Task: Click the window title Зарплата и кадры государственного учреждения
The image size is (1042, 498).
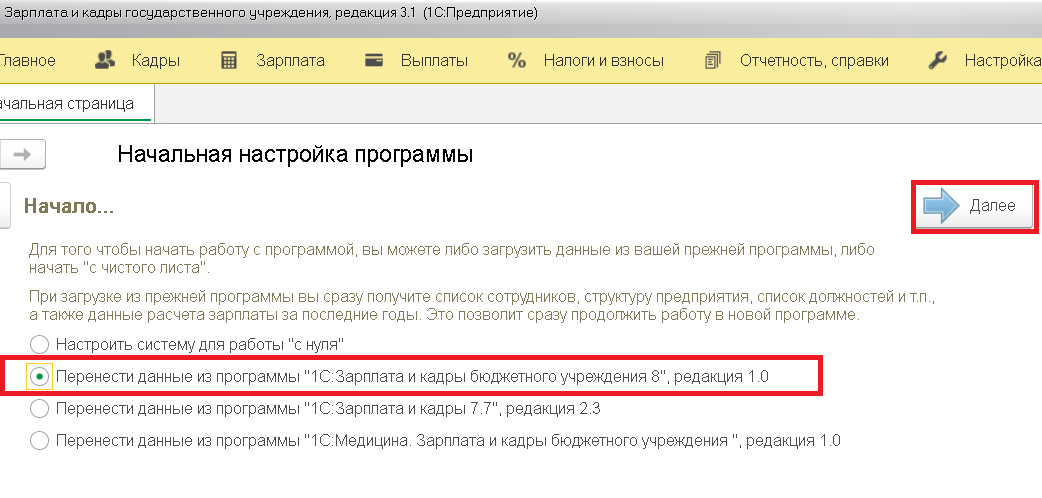Action: pyautogui.click(x=271, y=13)
